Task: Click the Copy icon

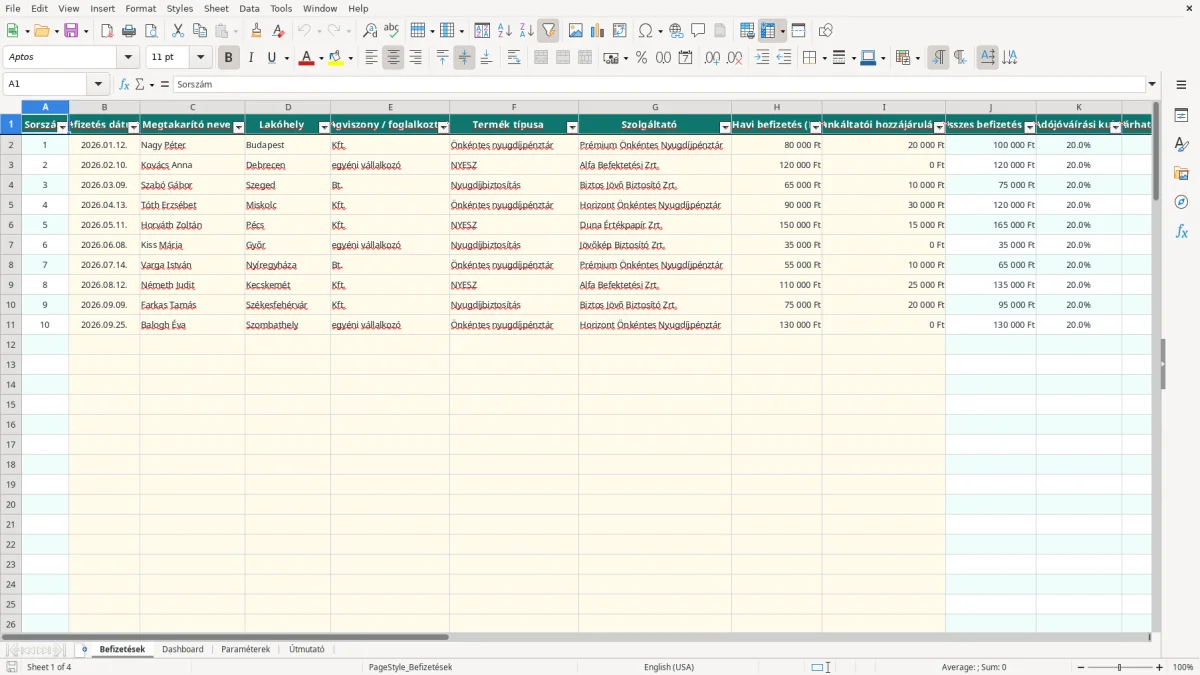Action: point(200,31)
